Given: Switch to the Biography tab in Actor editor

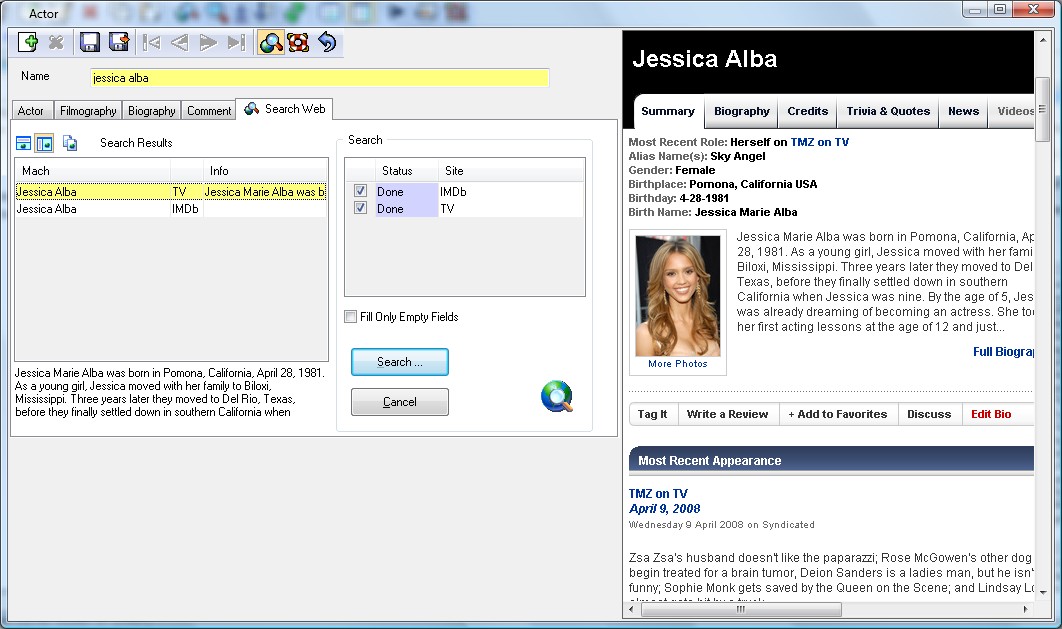Looking at the screenshot, I should point(152,110).
